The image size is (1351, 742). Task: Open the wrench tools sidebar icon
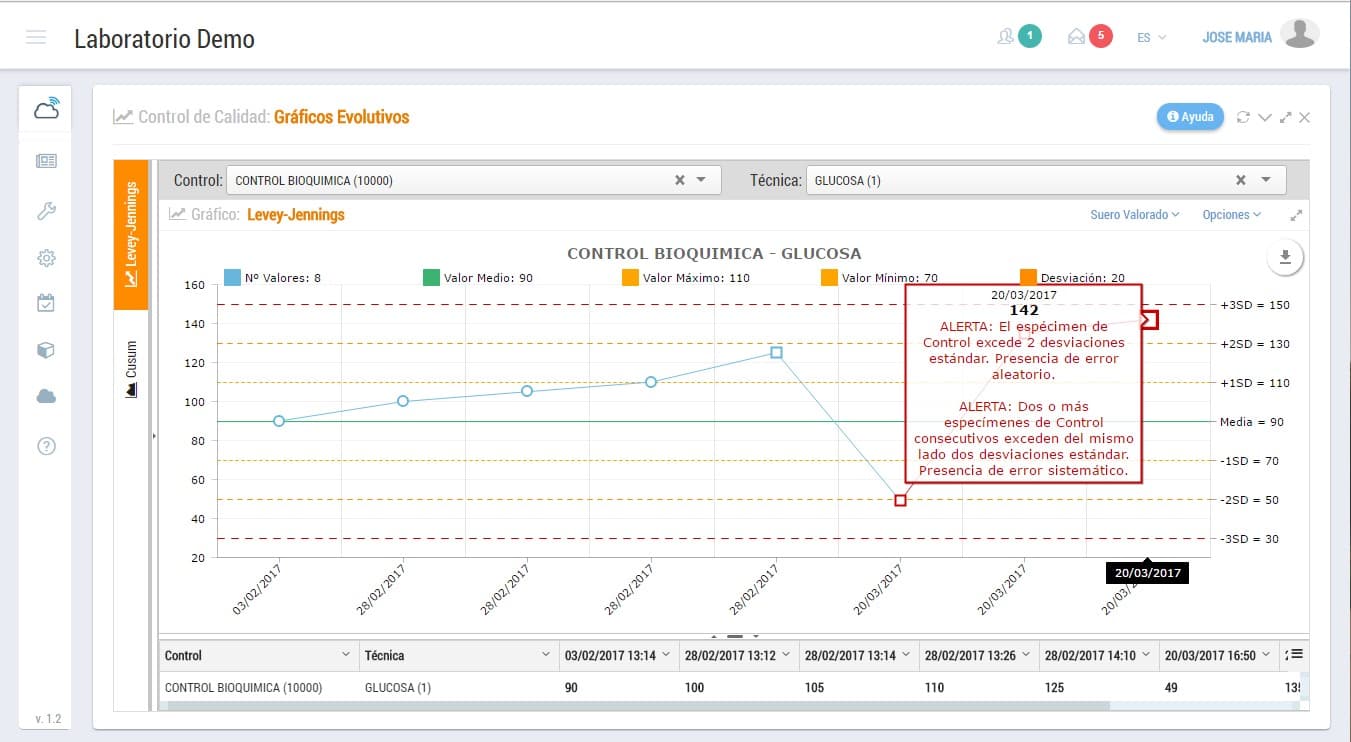46,210
